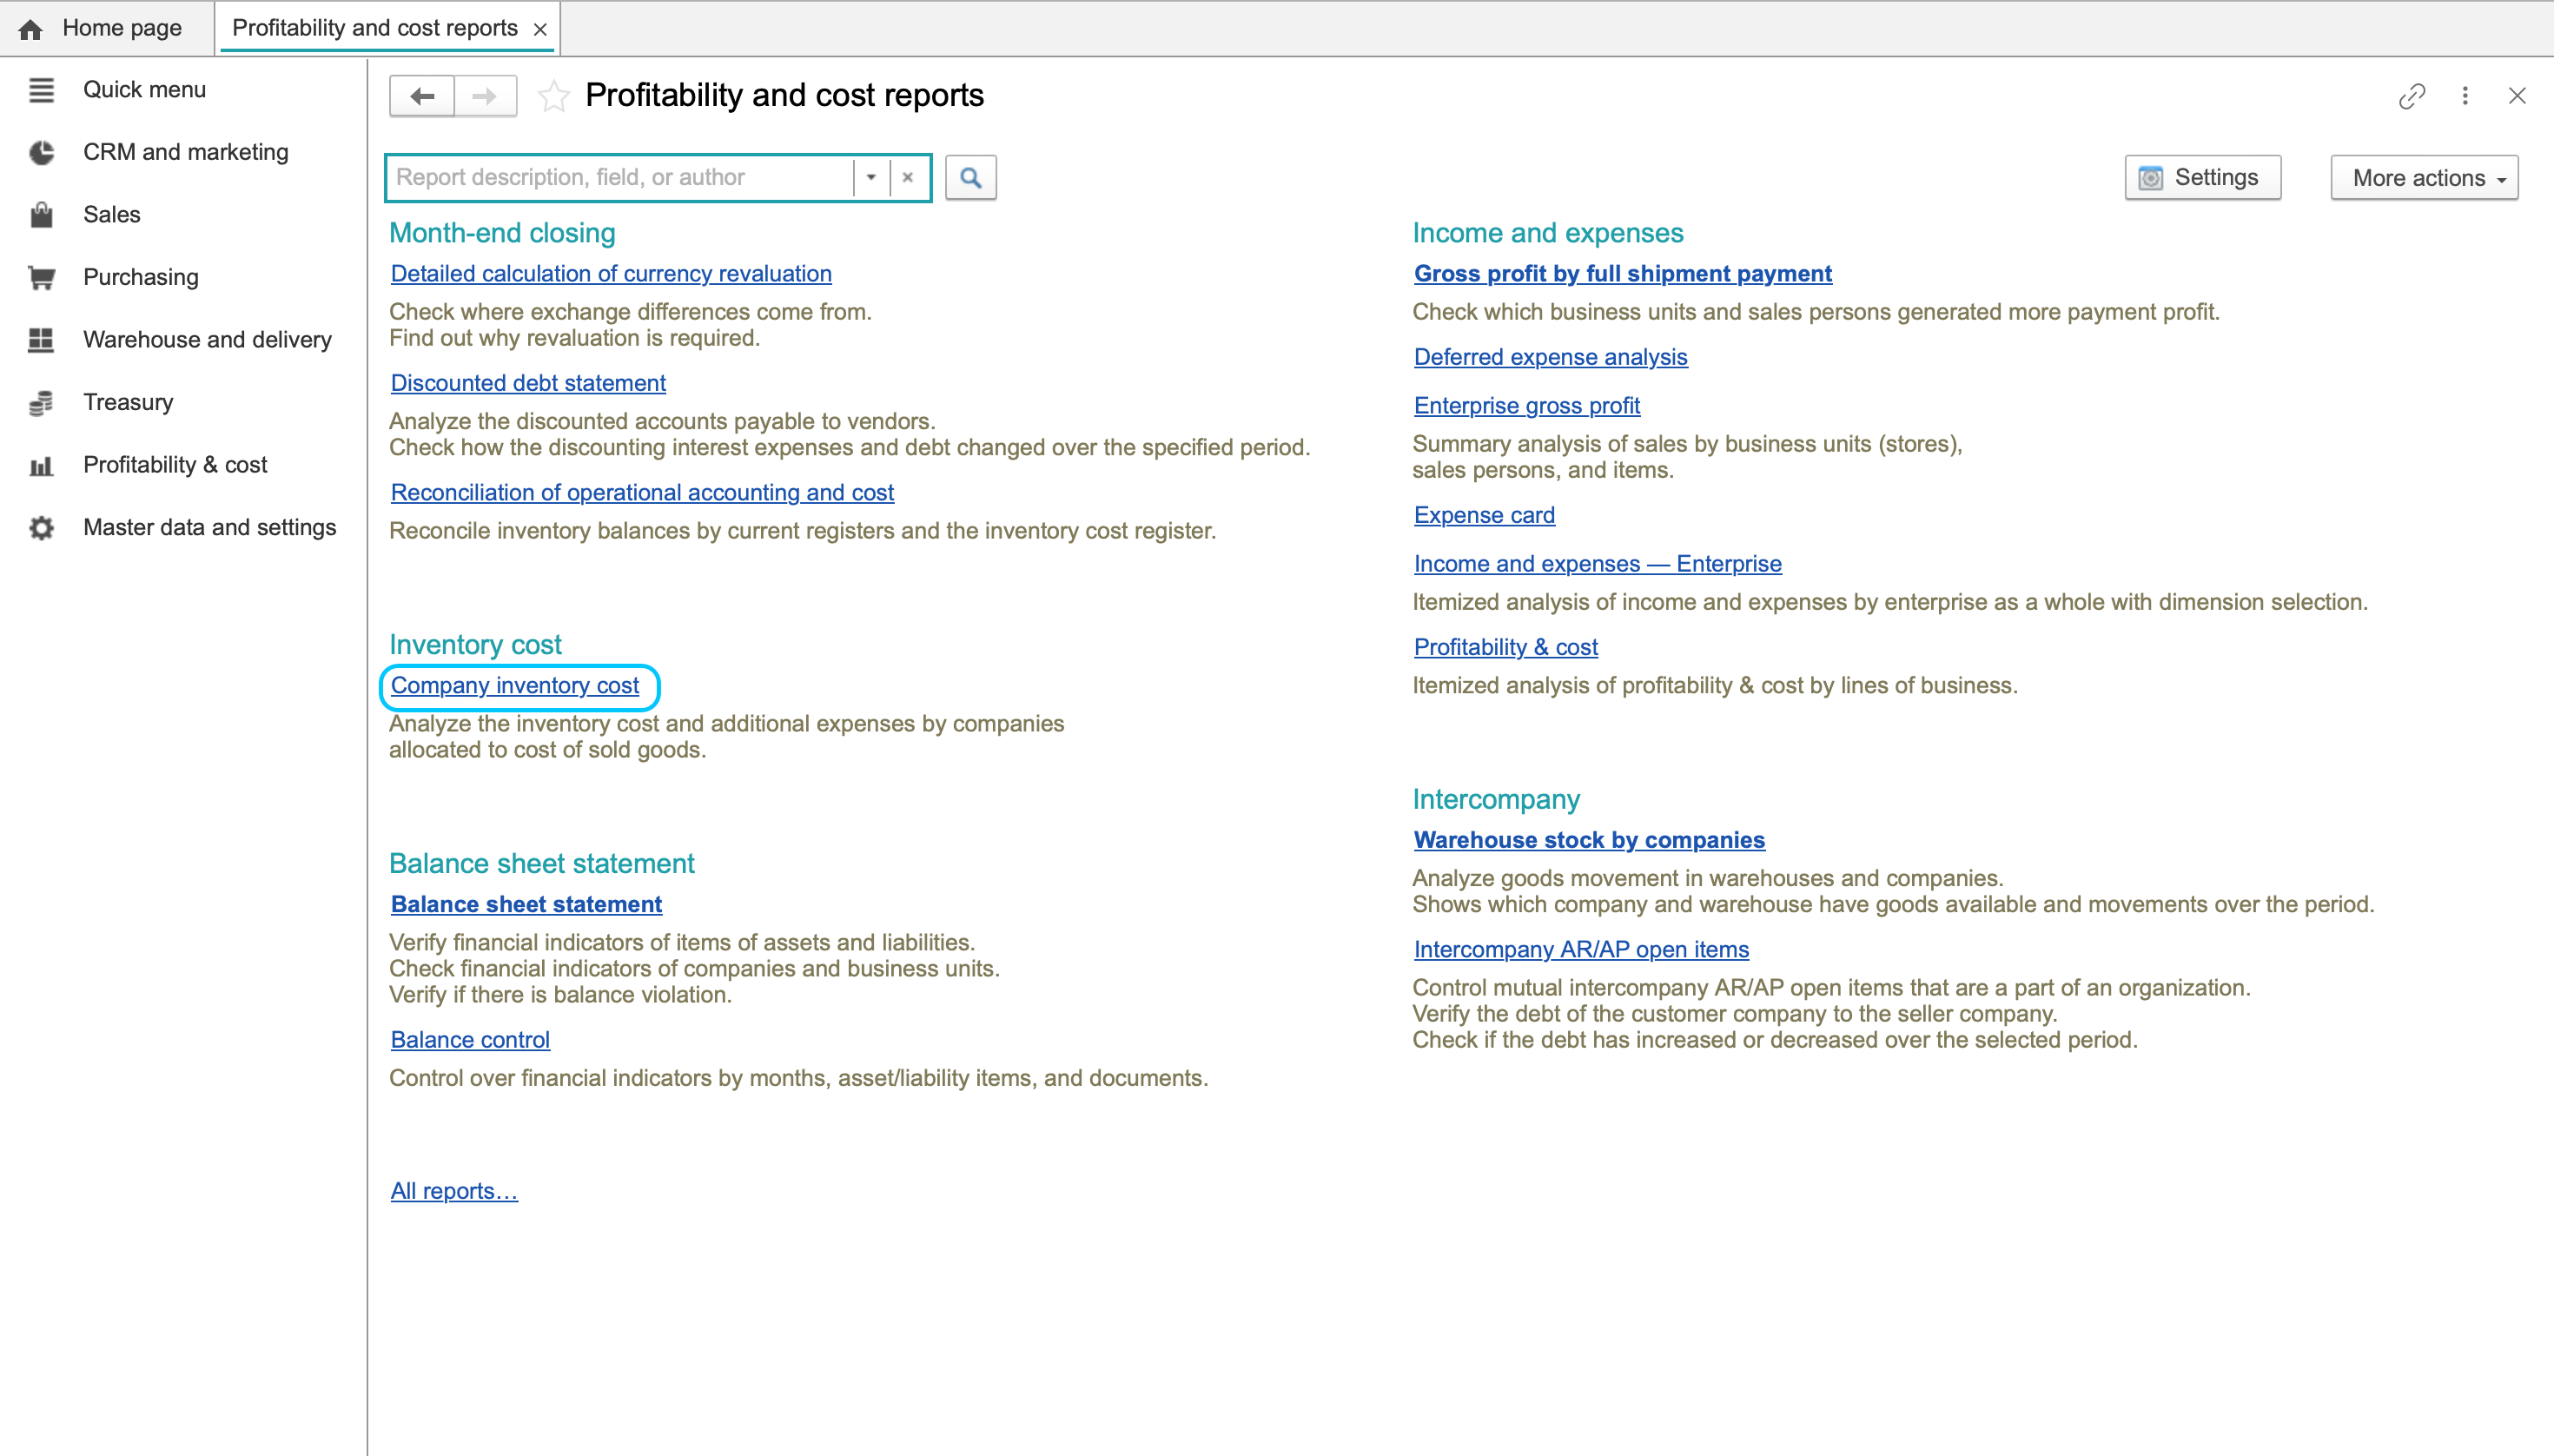This screenshot has width=2554, height=1456.
Task: Close the Profitability and cost reports tab
Action: [x=540, y=30]
